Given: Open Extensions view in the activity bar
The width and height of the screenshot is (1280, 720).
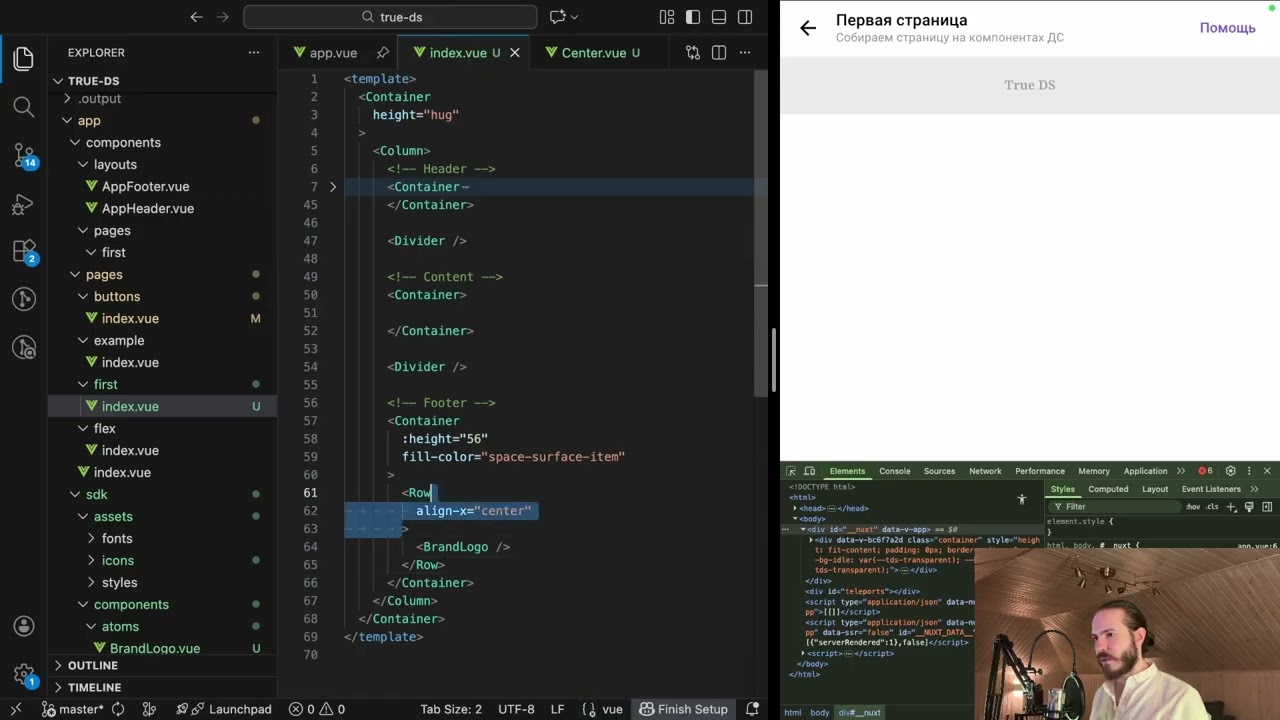Looking at the screenshot, I should tap(24, 251).
